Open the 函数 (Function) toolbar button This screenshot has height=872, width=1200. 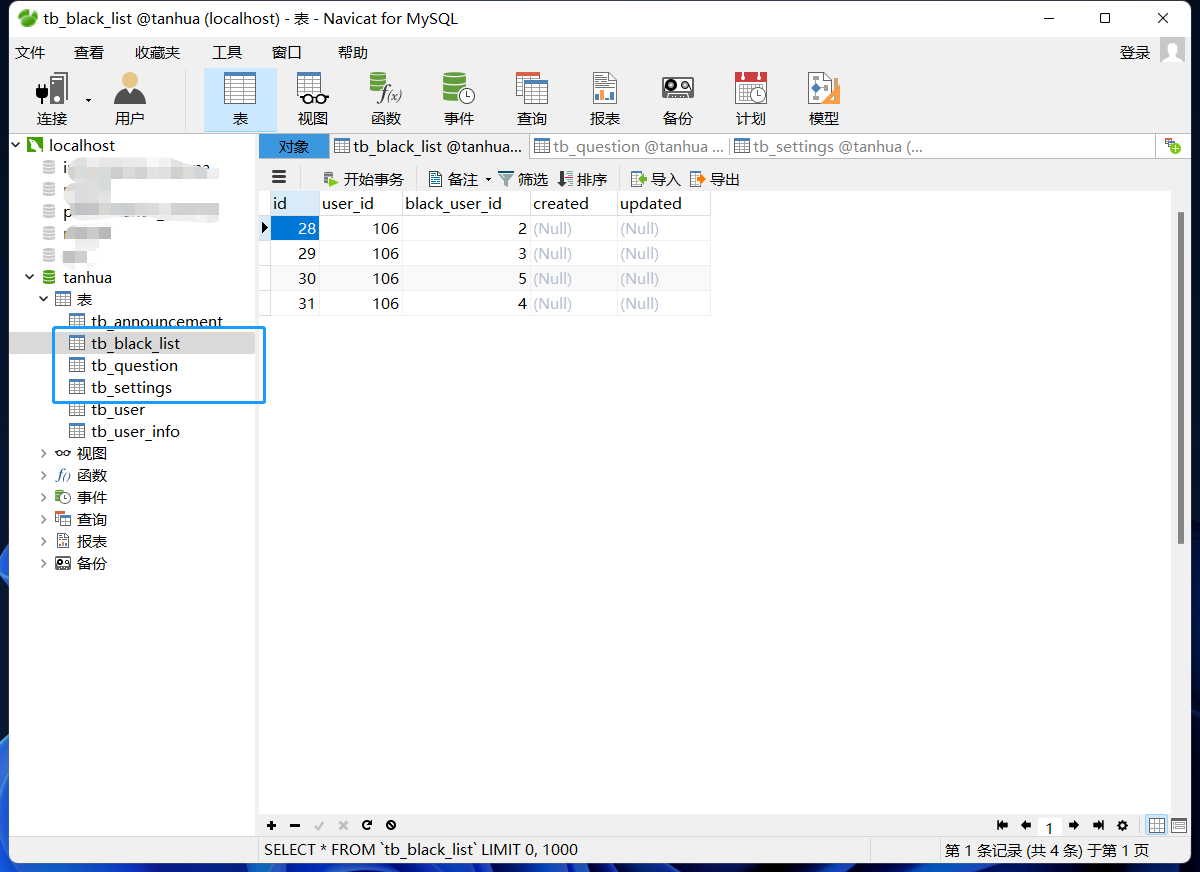pos(386,100)
